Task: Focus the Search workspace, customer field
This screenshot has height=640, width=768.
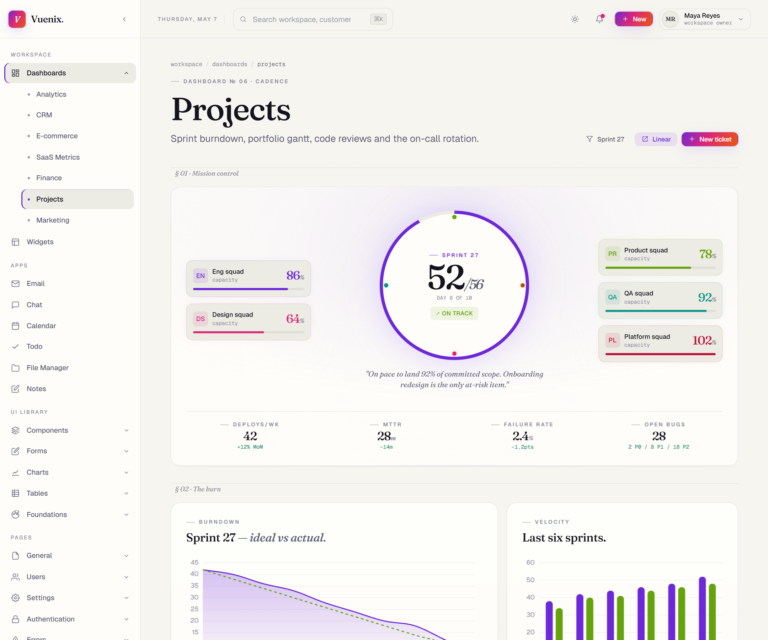Action: coord(312,19)
